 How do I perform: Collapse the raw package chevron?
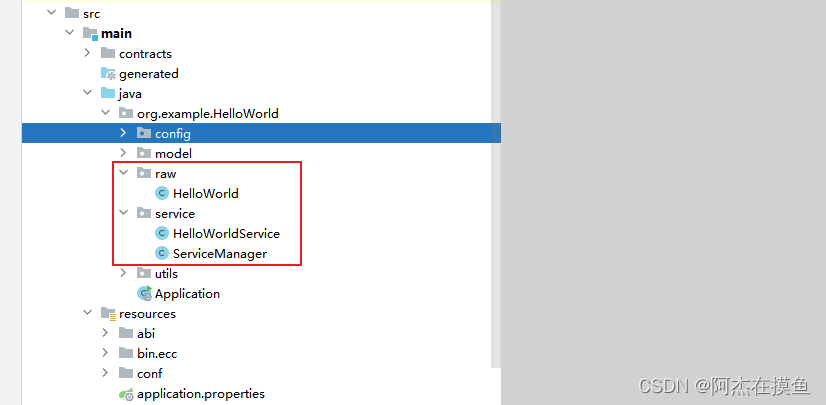tap(123, 173)
